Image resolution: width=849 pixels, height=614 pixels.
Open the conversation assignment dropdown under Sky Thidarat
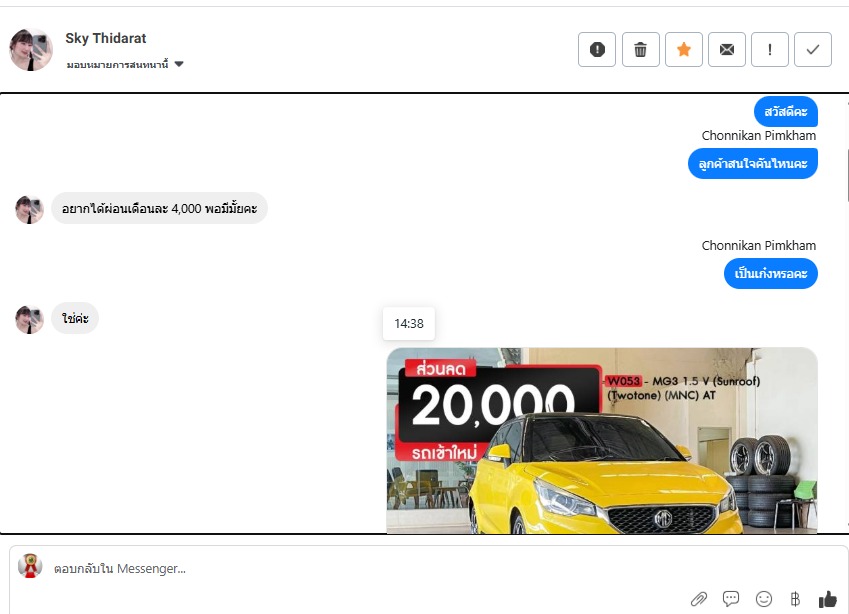tap(125, 64)
